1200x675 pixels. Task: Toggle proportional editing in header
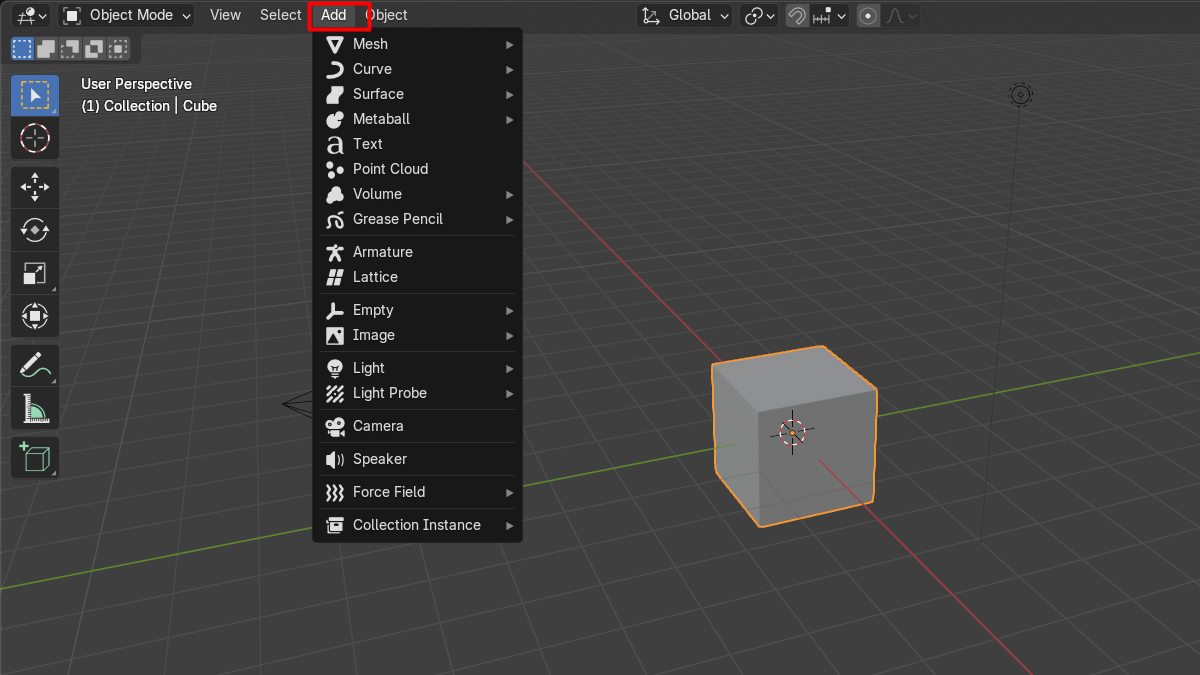[868, 15]
